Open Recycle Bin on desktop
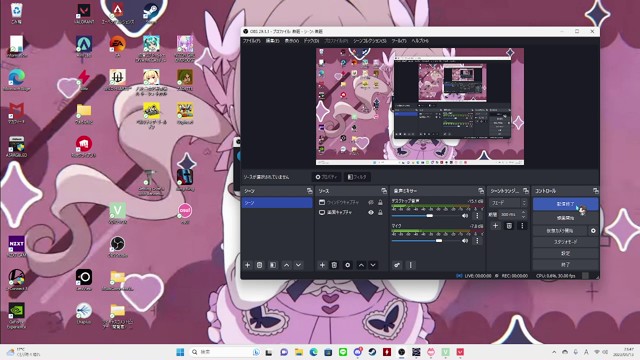 pos(17,13)
